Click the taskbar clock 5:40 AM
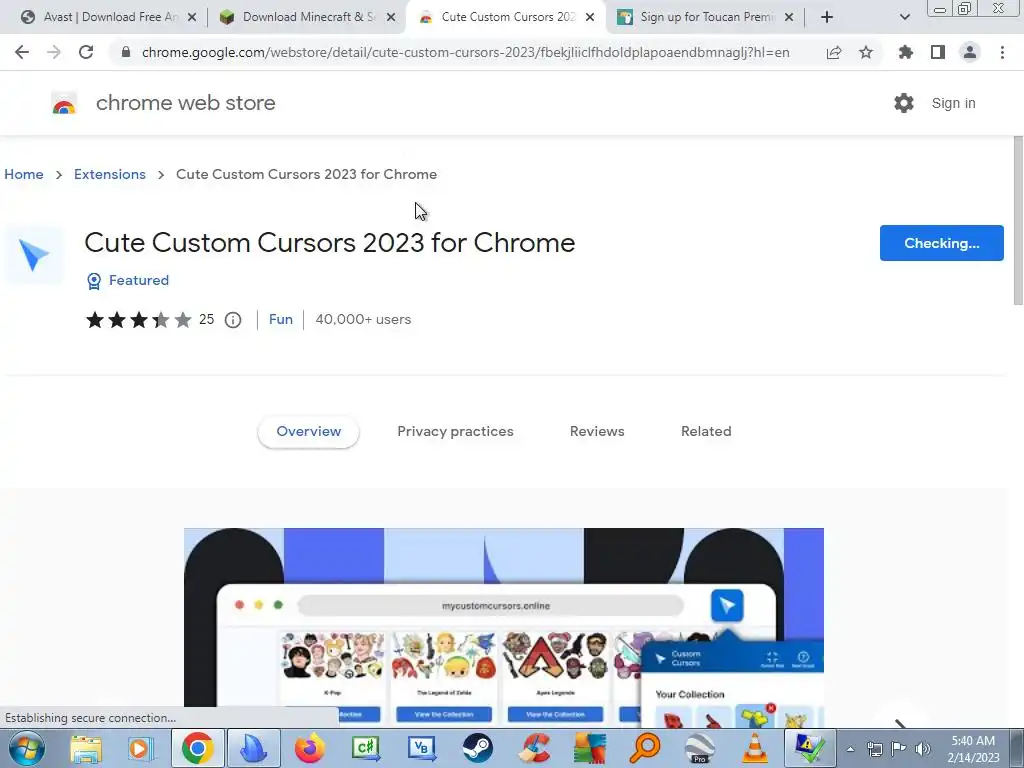The height and width of the screenshot is (768, 1024). pos(973,741)
